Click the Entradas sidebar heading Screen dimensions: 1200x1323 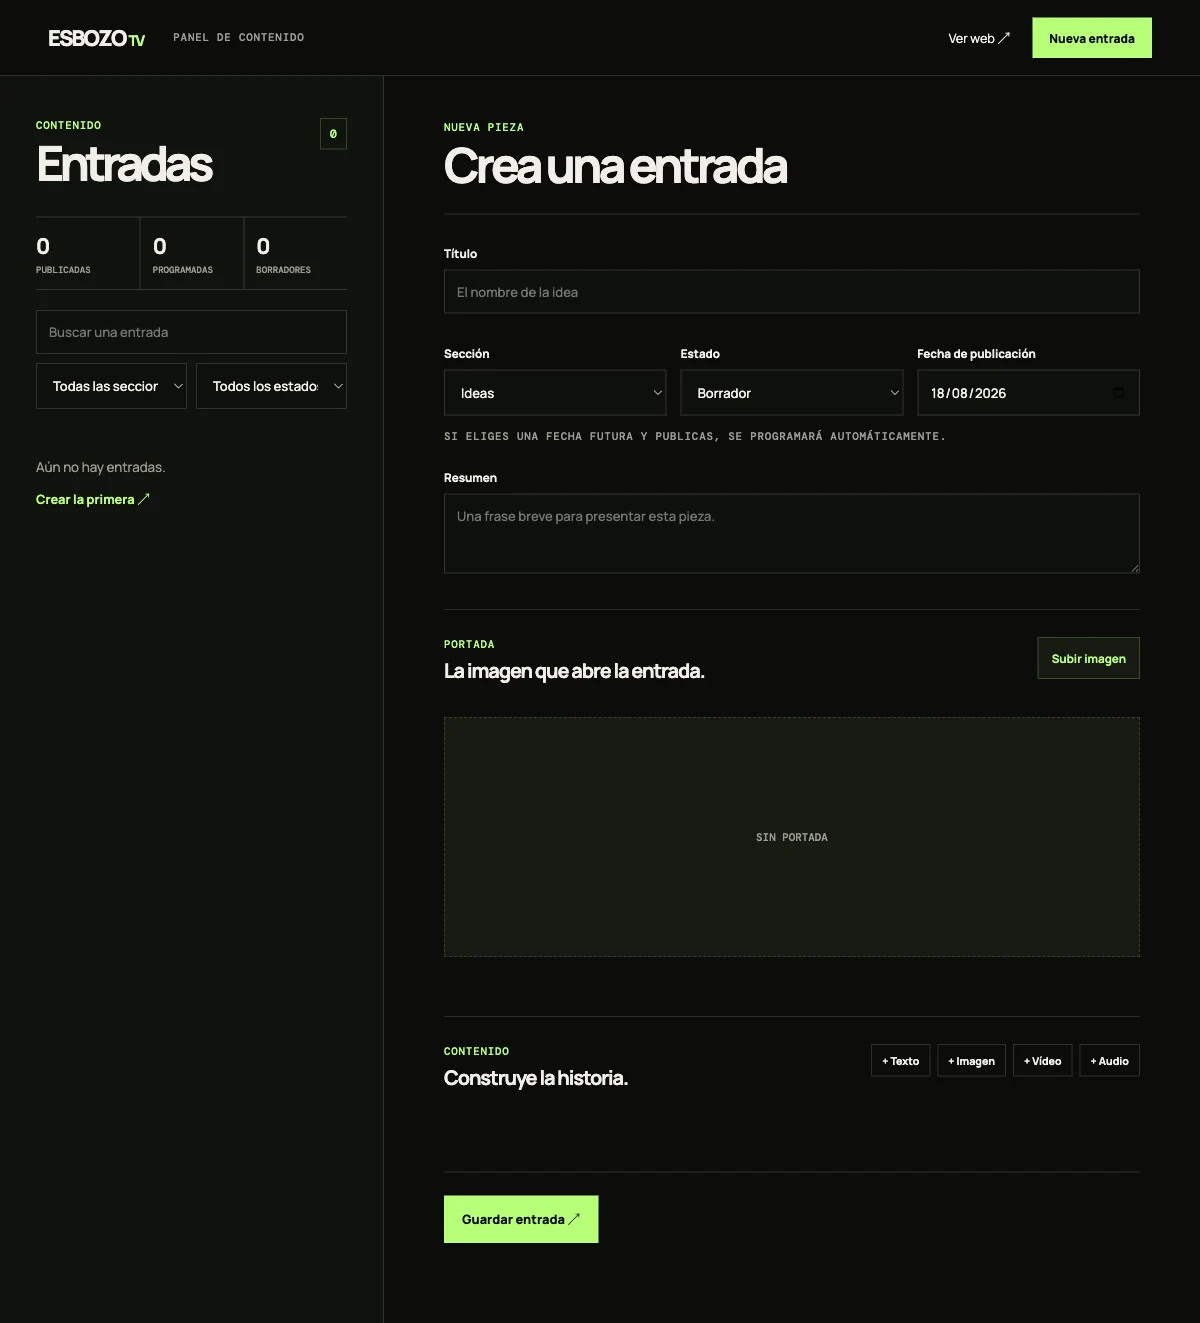[125, 165]
